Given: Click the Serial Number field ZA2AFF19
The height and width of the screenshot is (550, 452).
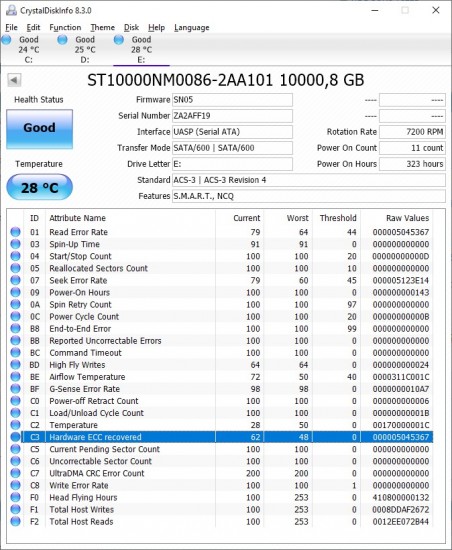Looking at the screenshot, I should pyautogui.click(x=232, y=116).
